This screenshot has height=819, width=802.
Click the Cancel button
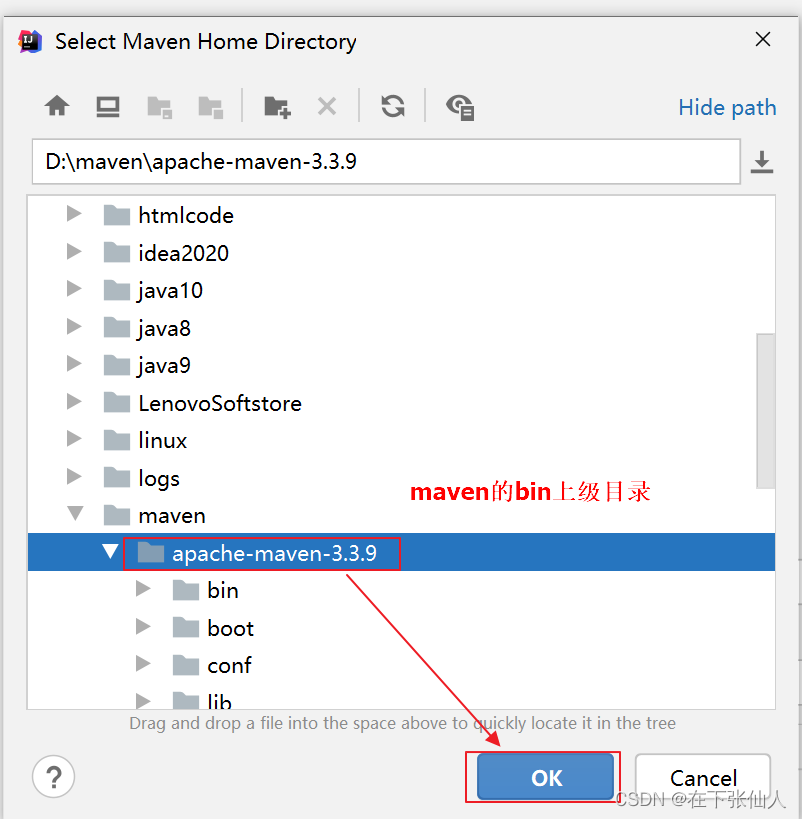(703, 777)
